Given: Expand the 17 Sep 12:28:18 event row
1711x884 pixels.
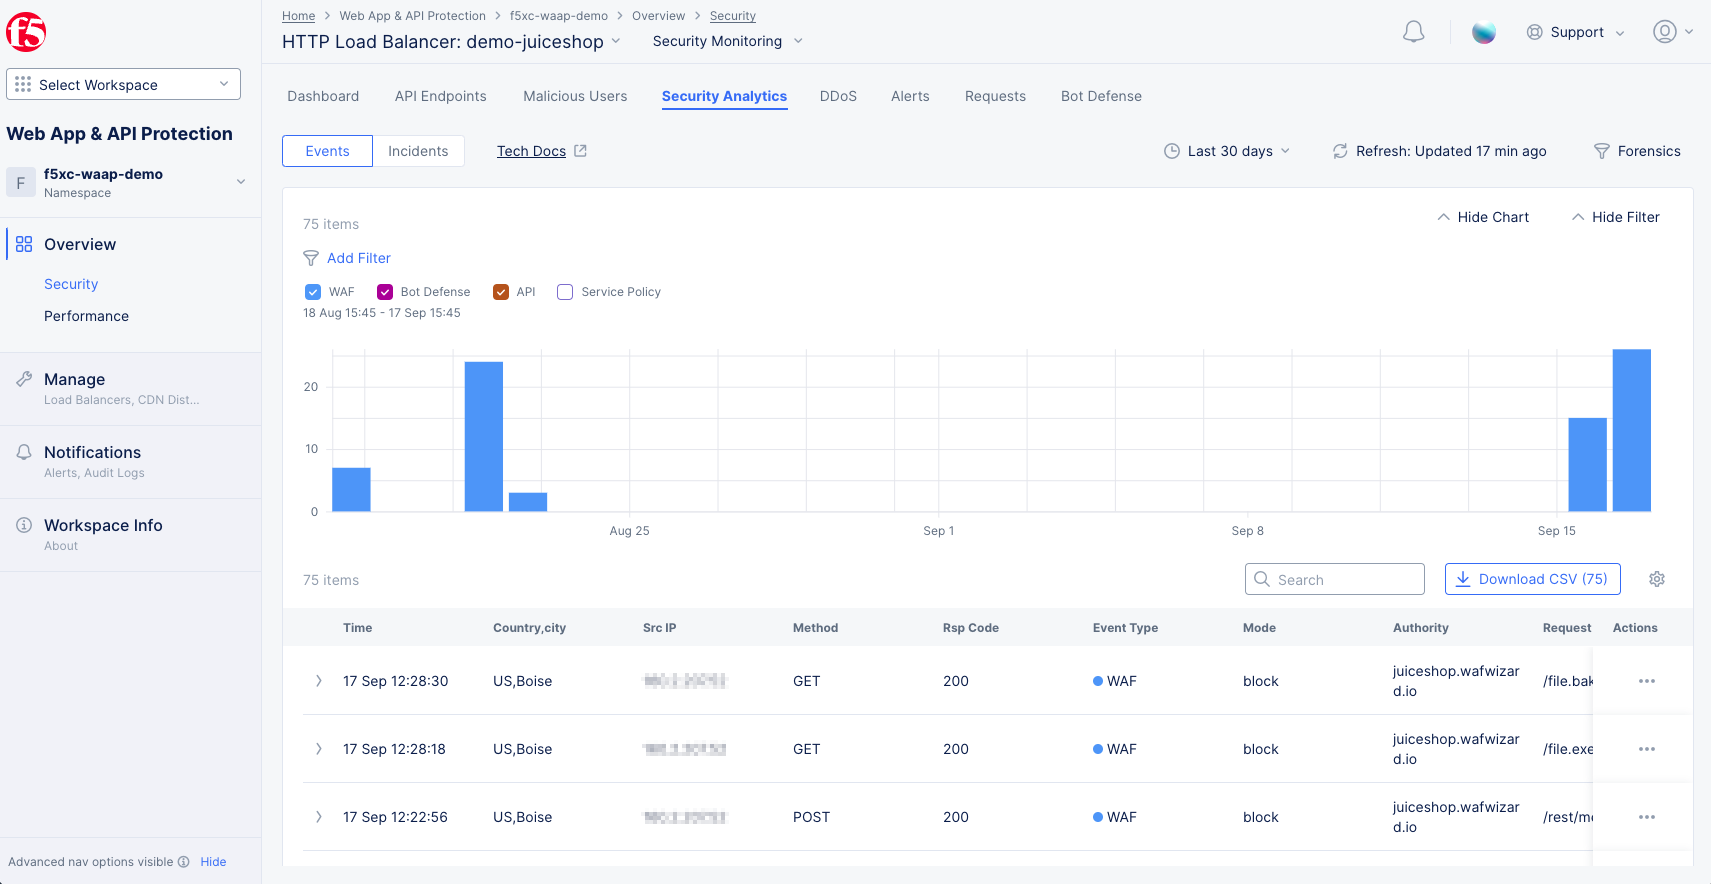Looking at the screenshot, I should pyautogui.click(x=319, y=749).
